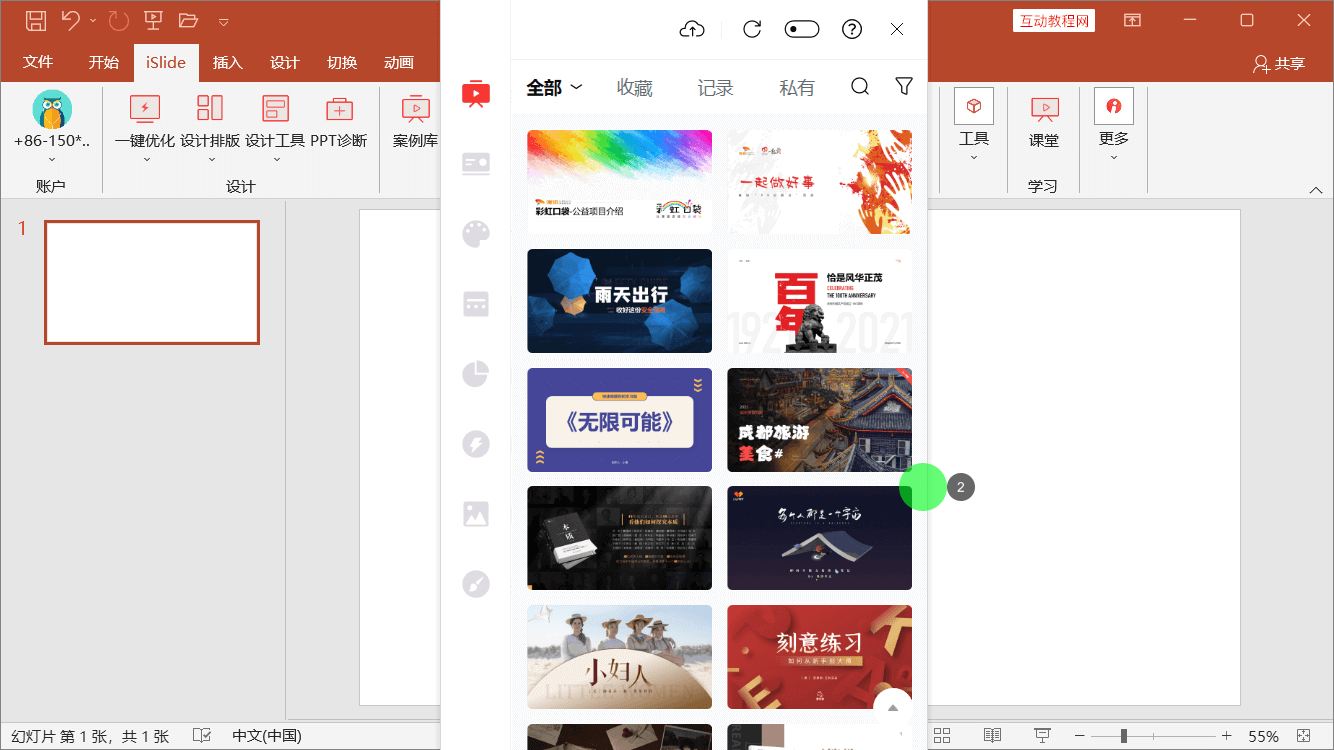
Task: Select the iSlide ribbon tab
Action: click(166, 62)
